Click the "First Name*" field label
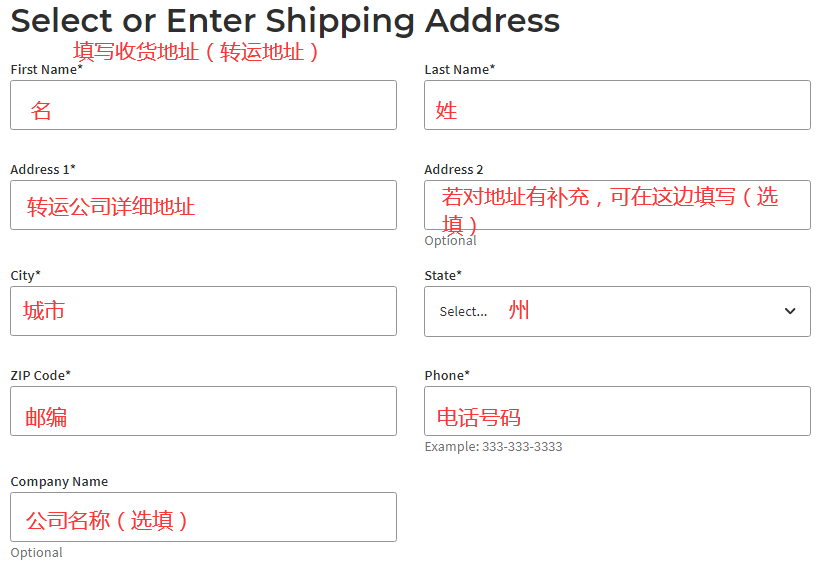Viewport: 820px width, 569px height. tap(46, 69)
